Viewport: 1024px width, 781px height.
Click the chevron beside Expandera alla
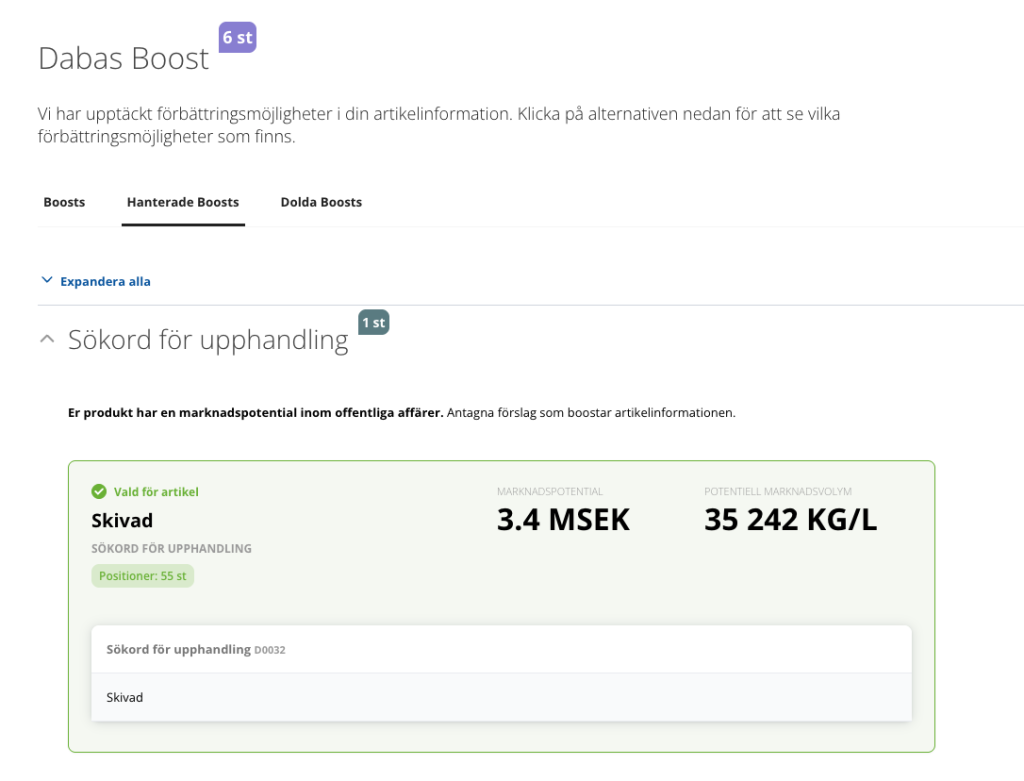[47, 280]
